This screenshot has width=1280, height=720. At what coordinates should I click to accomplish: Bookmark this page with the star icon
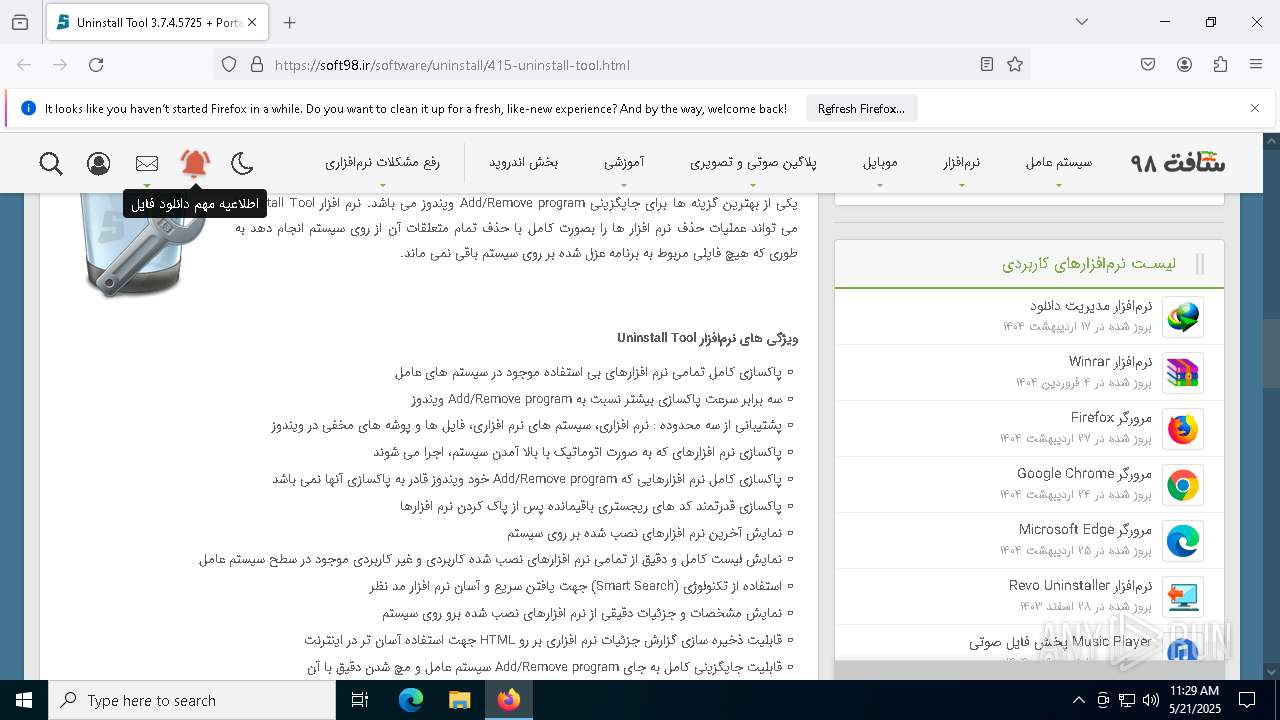[x=1015, y=64]
